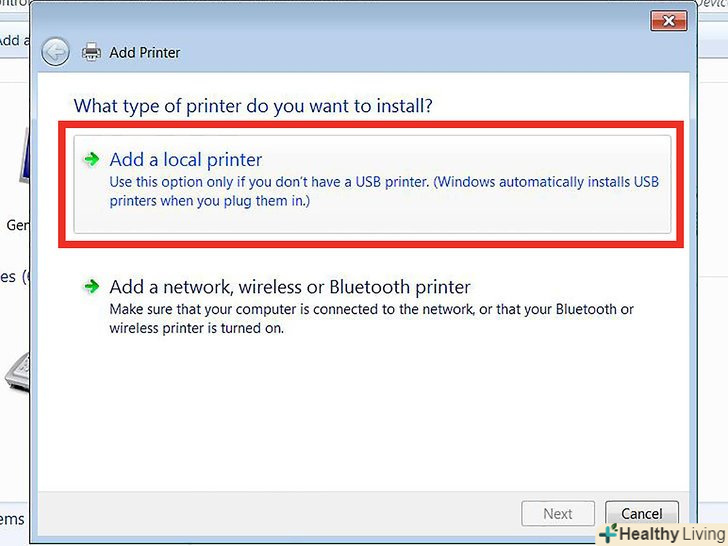Click the items count text in the status bar
The image size is (728, 546).
pos(12,518)
